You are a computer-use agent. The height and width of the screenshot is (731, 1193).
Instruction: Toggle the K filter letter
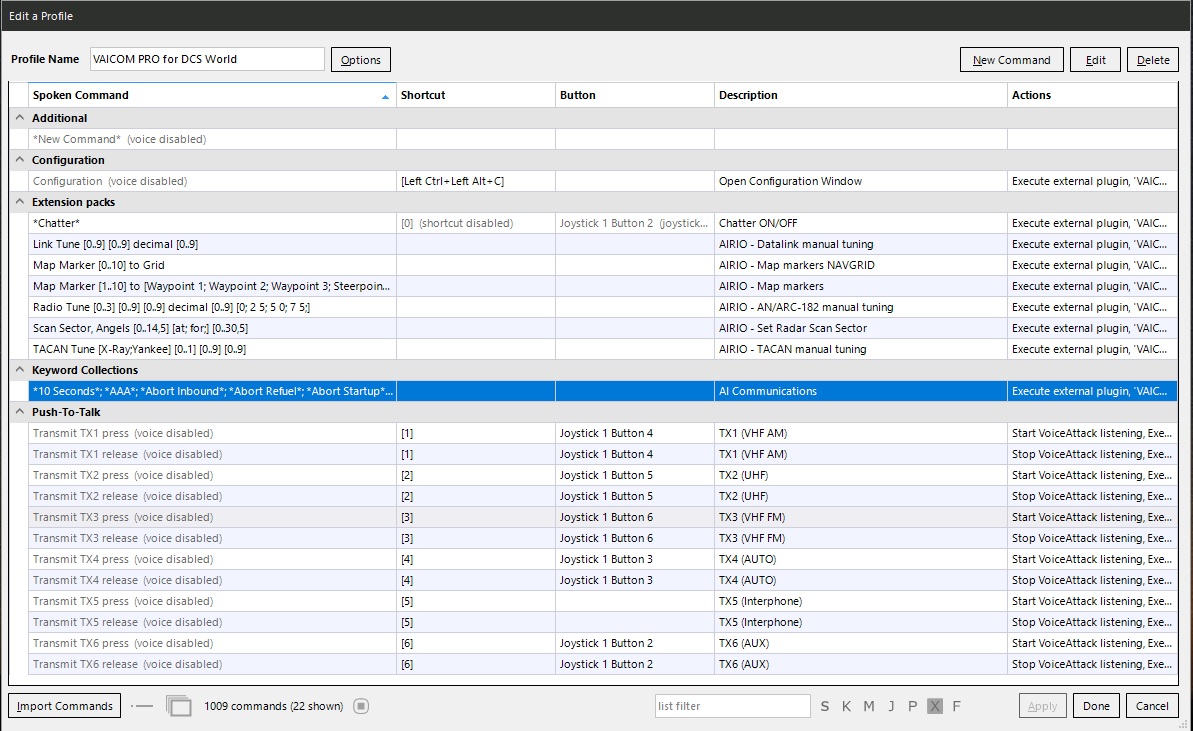point(846,706)
